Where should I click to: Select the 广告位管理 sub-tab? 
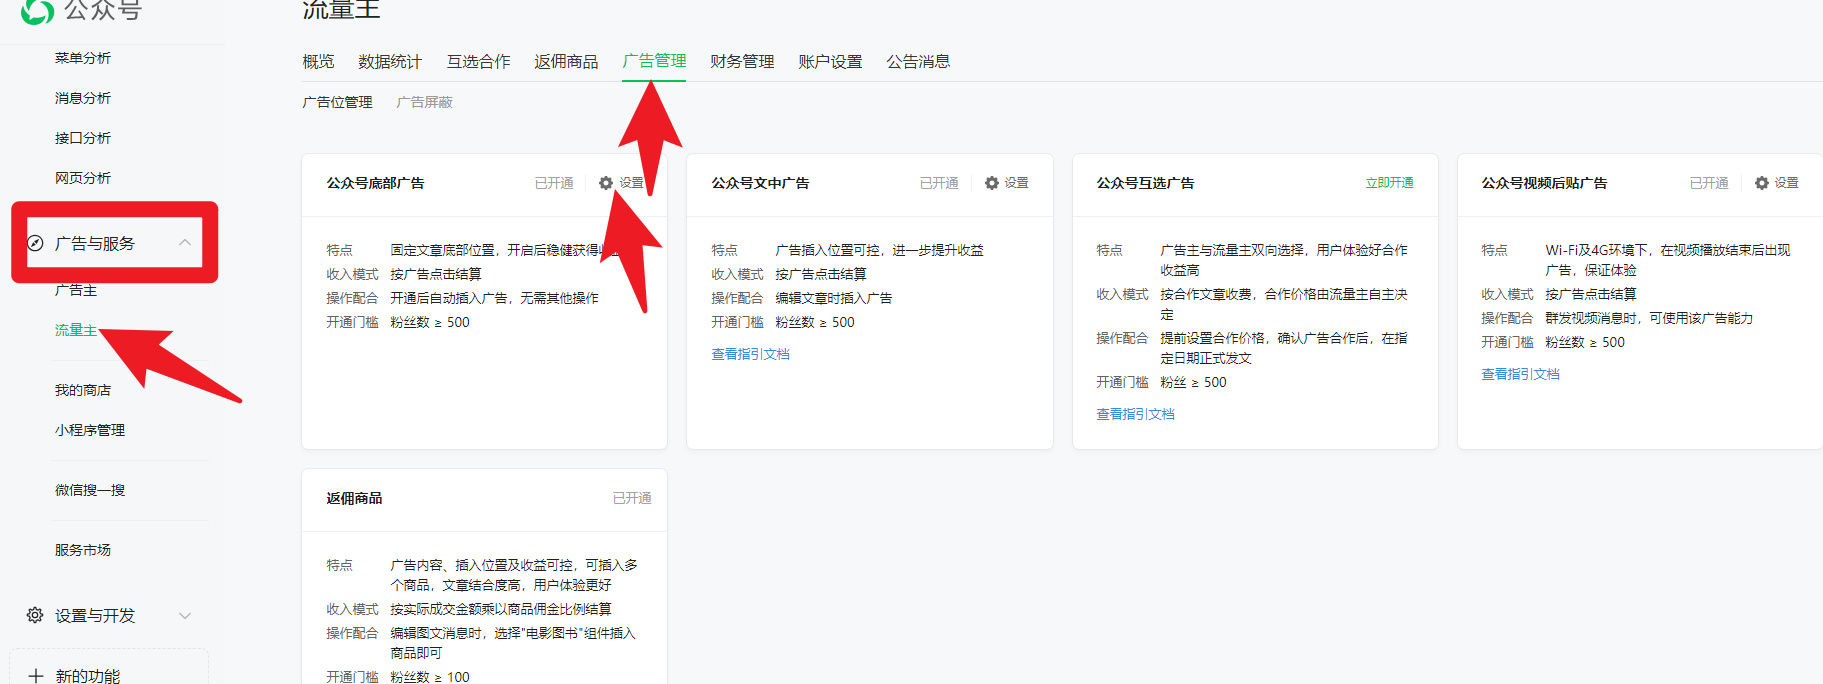pyautogui.click(x=337, y=102)
